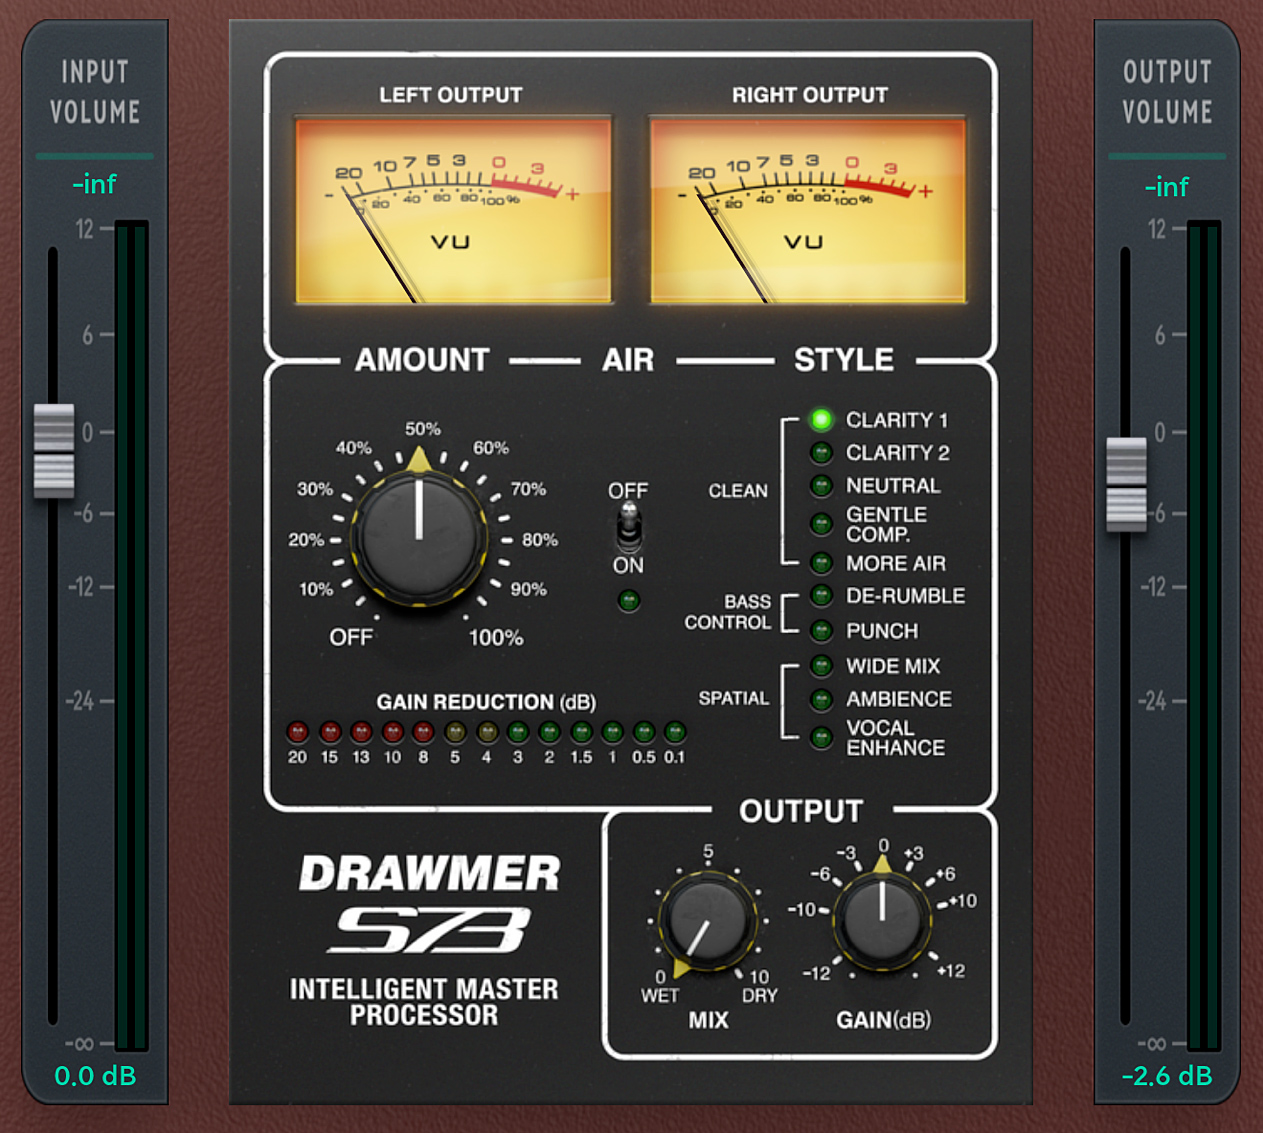
Task: Click the AIR indicator LED below ON
Action: [628, 601]
